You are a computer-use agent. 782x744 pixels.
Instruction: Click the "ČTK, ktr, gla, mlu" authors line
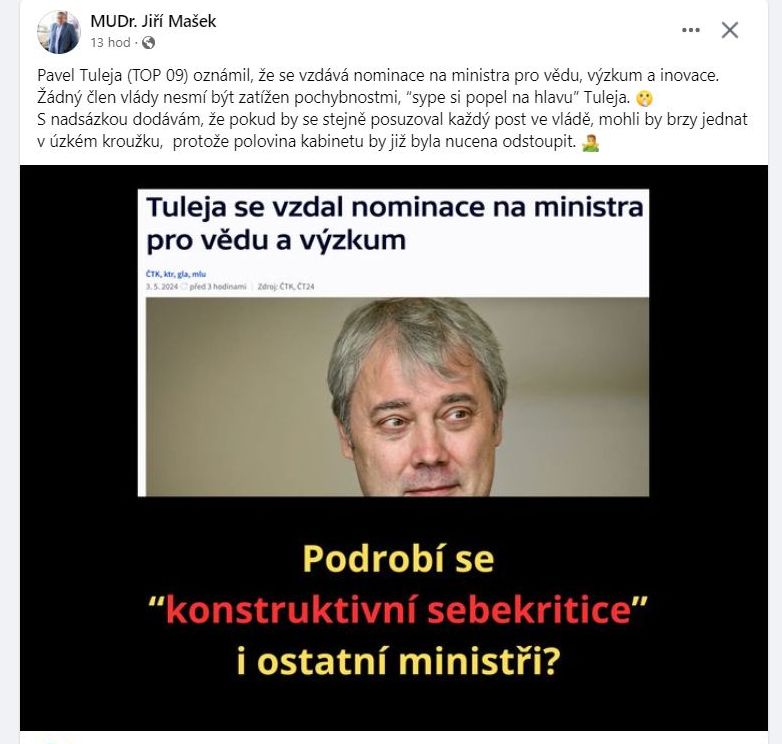pos(176,274)
